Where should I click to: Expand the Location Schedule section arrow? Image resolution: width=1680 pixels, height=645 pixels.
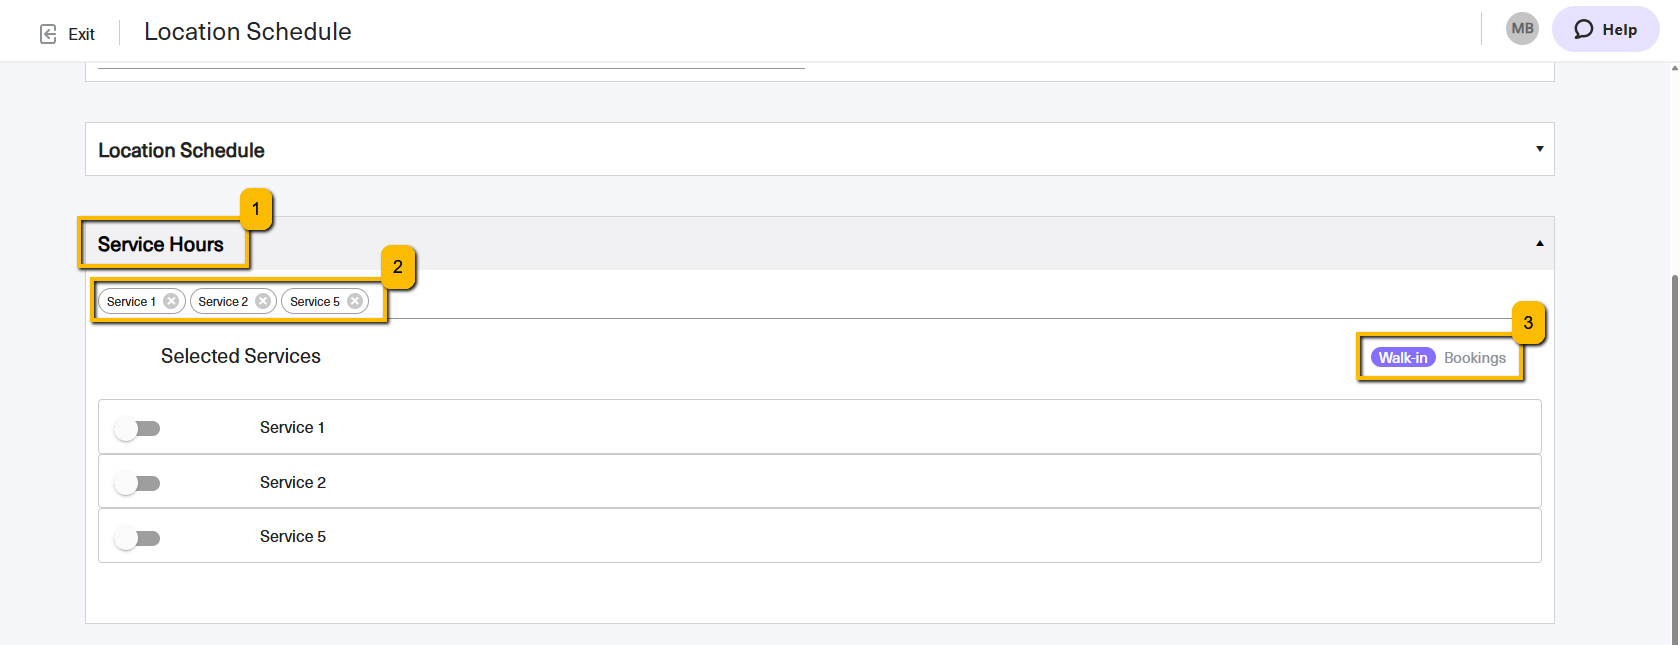point(1540,149)
